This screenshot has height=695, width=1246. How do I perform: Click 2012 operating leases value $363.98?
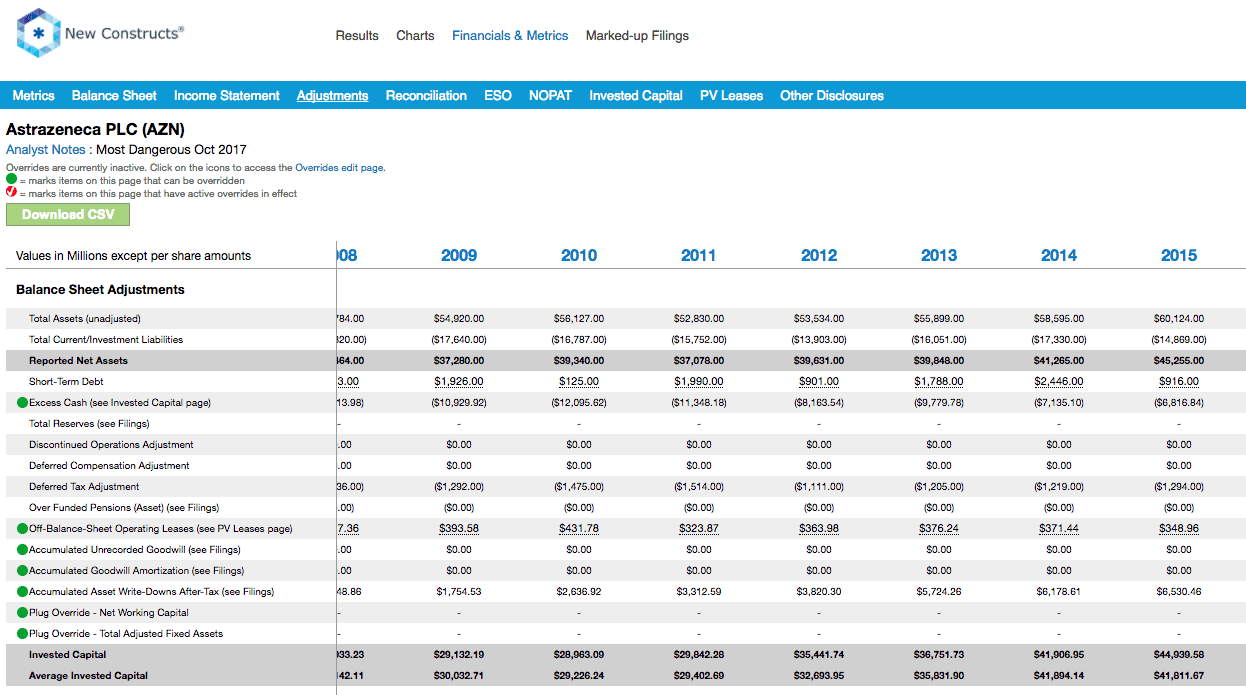819,529
